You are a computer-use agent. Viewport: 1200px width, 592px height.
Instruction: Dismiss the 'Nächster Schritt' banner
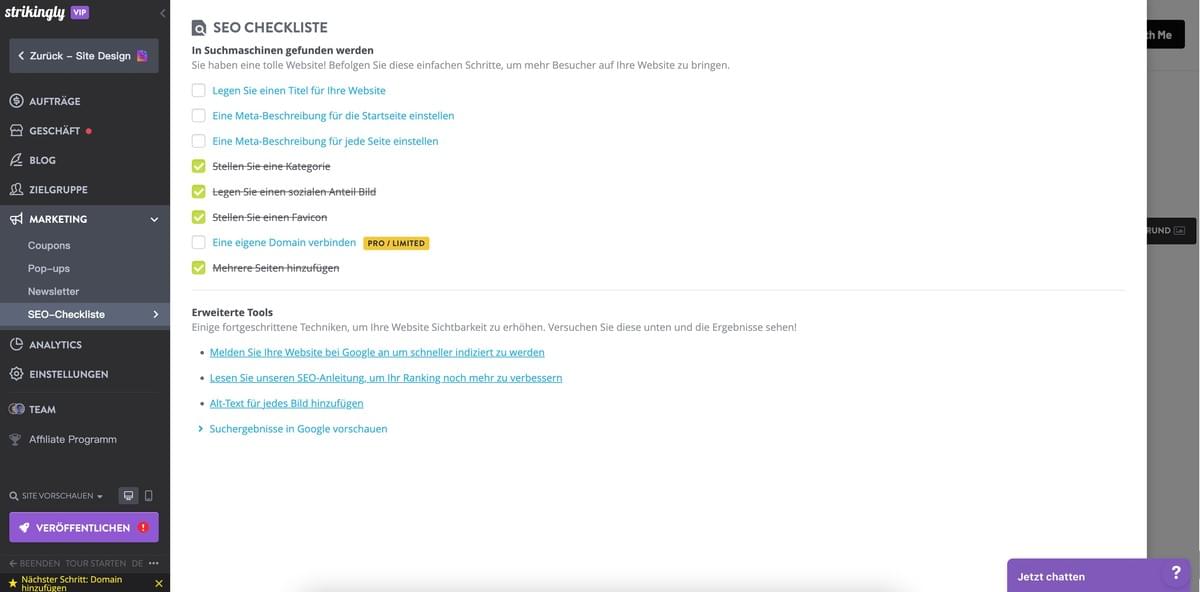(158, 583)
